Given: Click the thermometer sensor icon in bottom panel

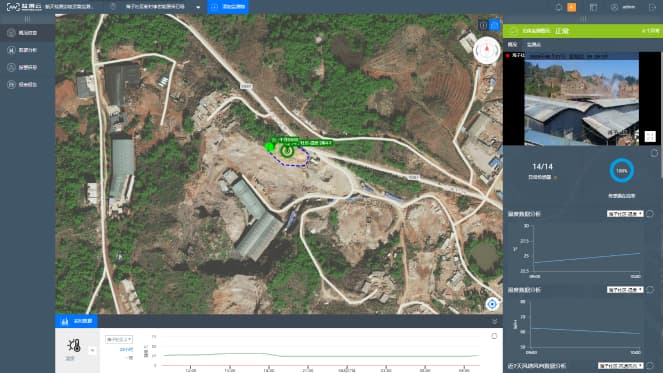Looking at the screenshot, I should coord(74,346).
